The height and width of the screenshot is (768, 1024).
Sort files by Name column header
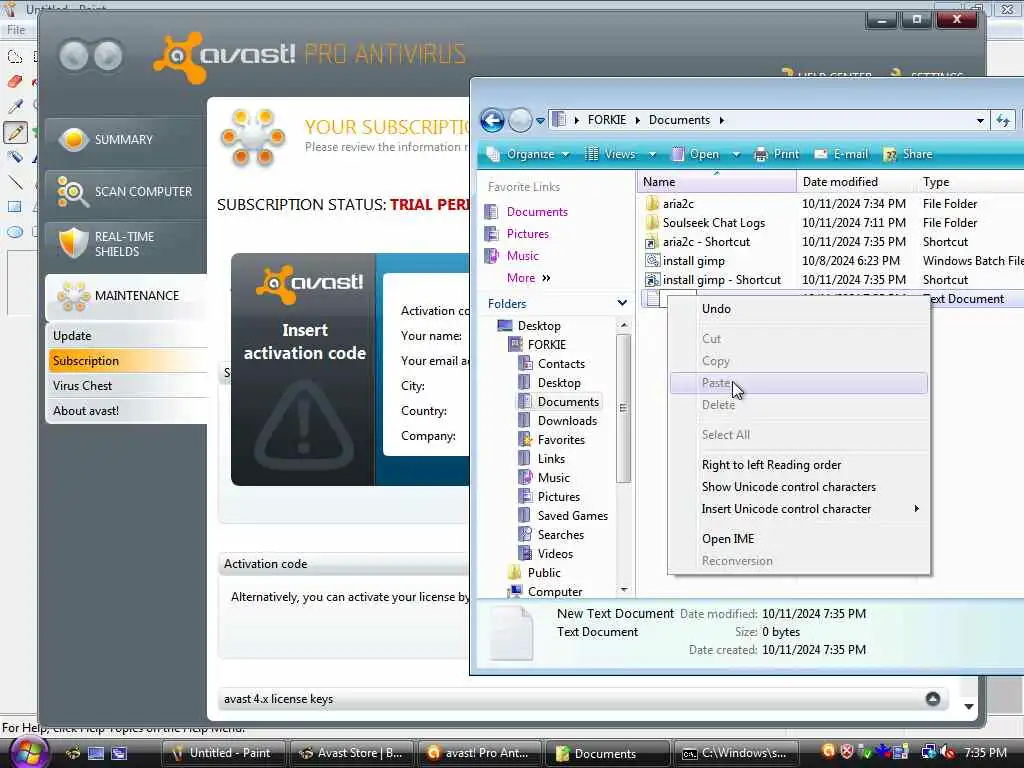click(x=716, y=182)
